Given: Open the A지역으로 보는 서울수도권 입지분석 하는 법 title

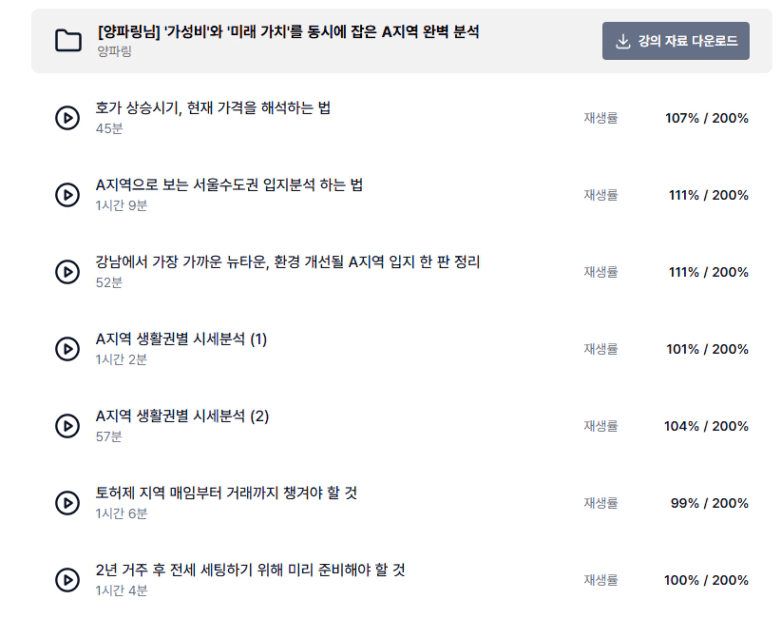Looking at the screenshot, I should [229, 185].
